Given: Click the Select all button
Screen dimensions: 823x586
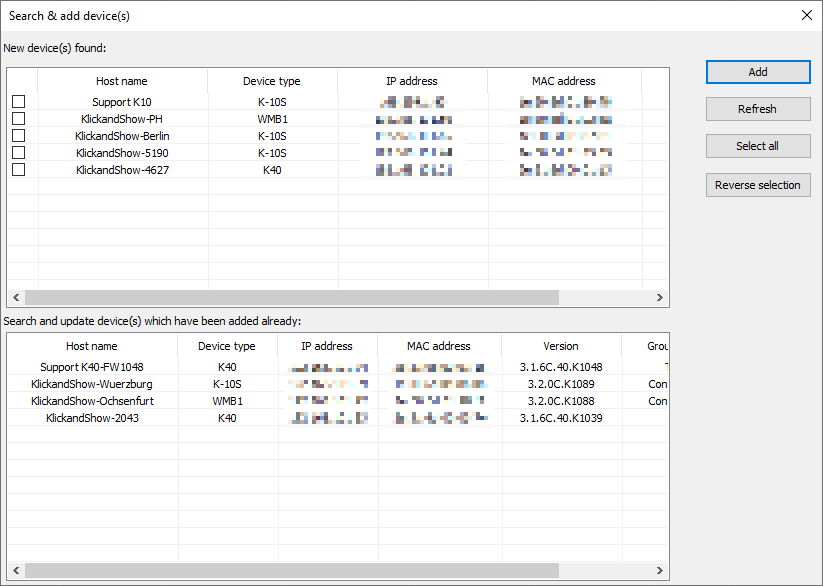Looking at the screenshot, I should tap(757, 146).
